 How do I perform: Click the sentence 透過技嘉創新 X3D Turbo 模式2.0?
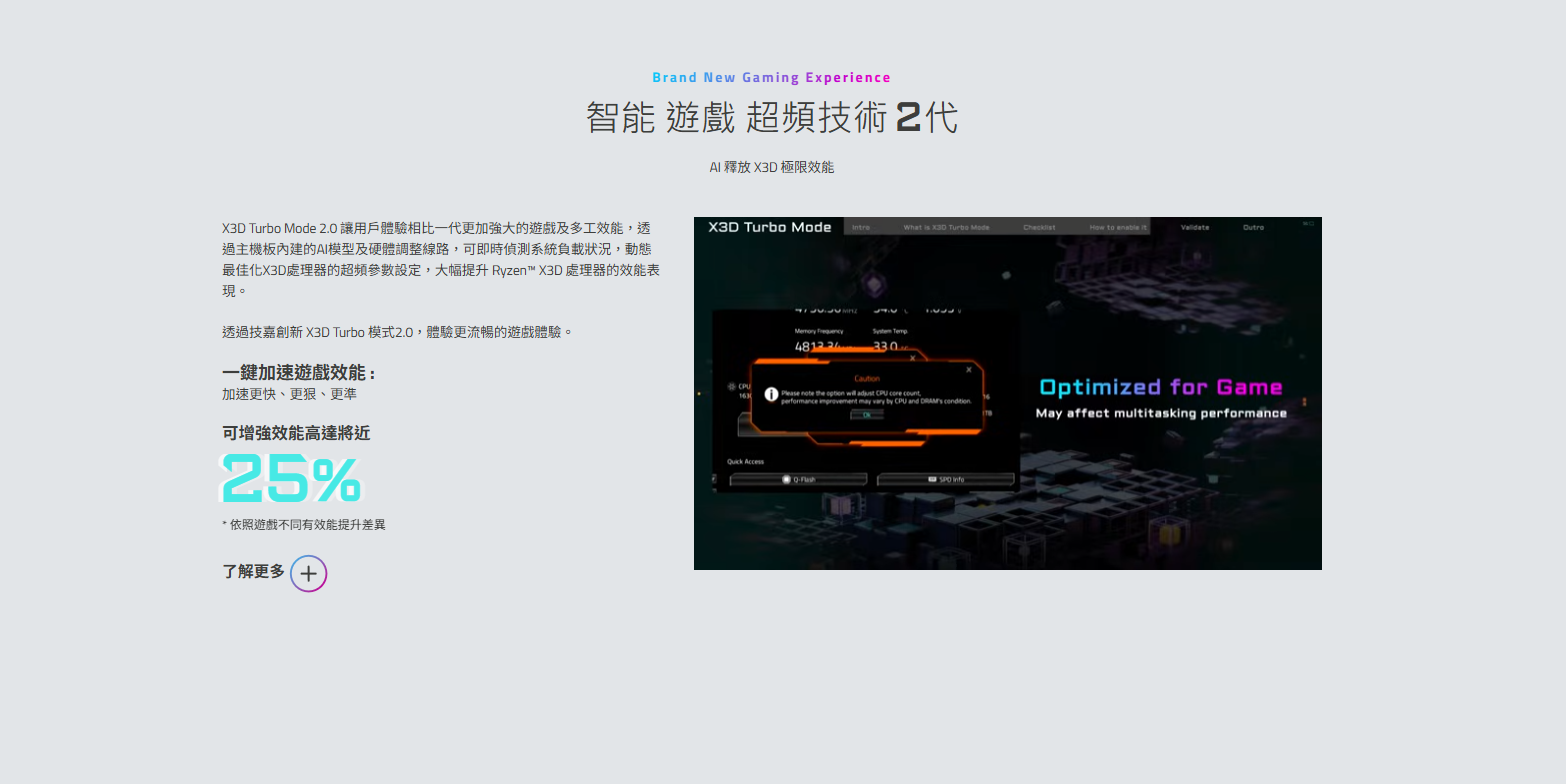pyautogui.click(x=397, y=332)
